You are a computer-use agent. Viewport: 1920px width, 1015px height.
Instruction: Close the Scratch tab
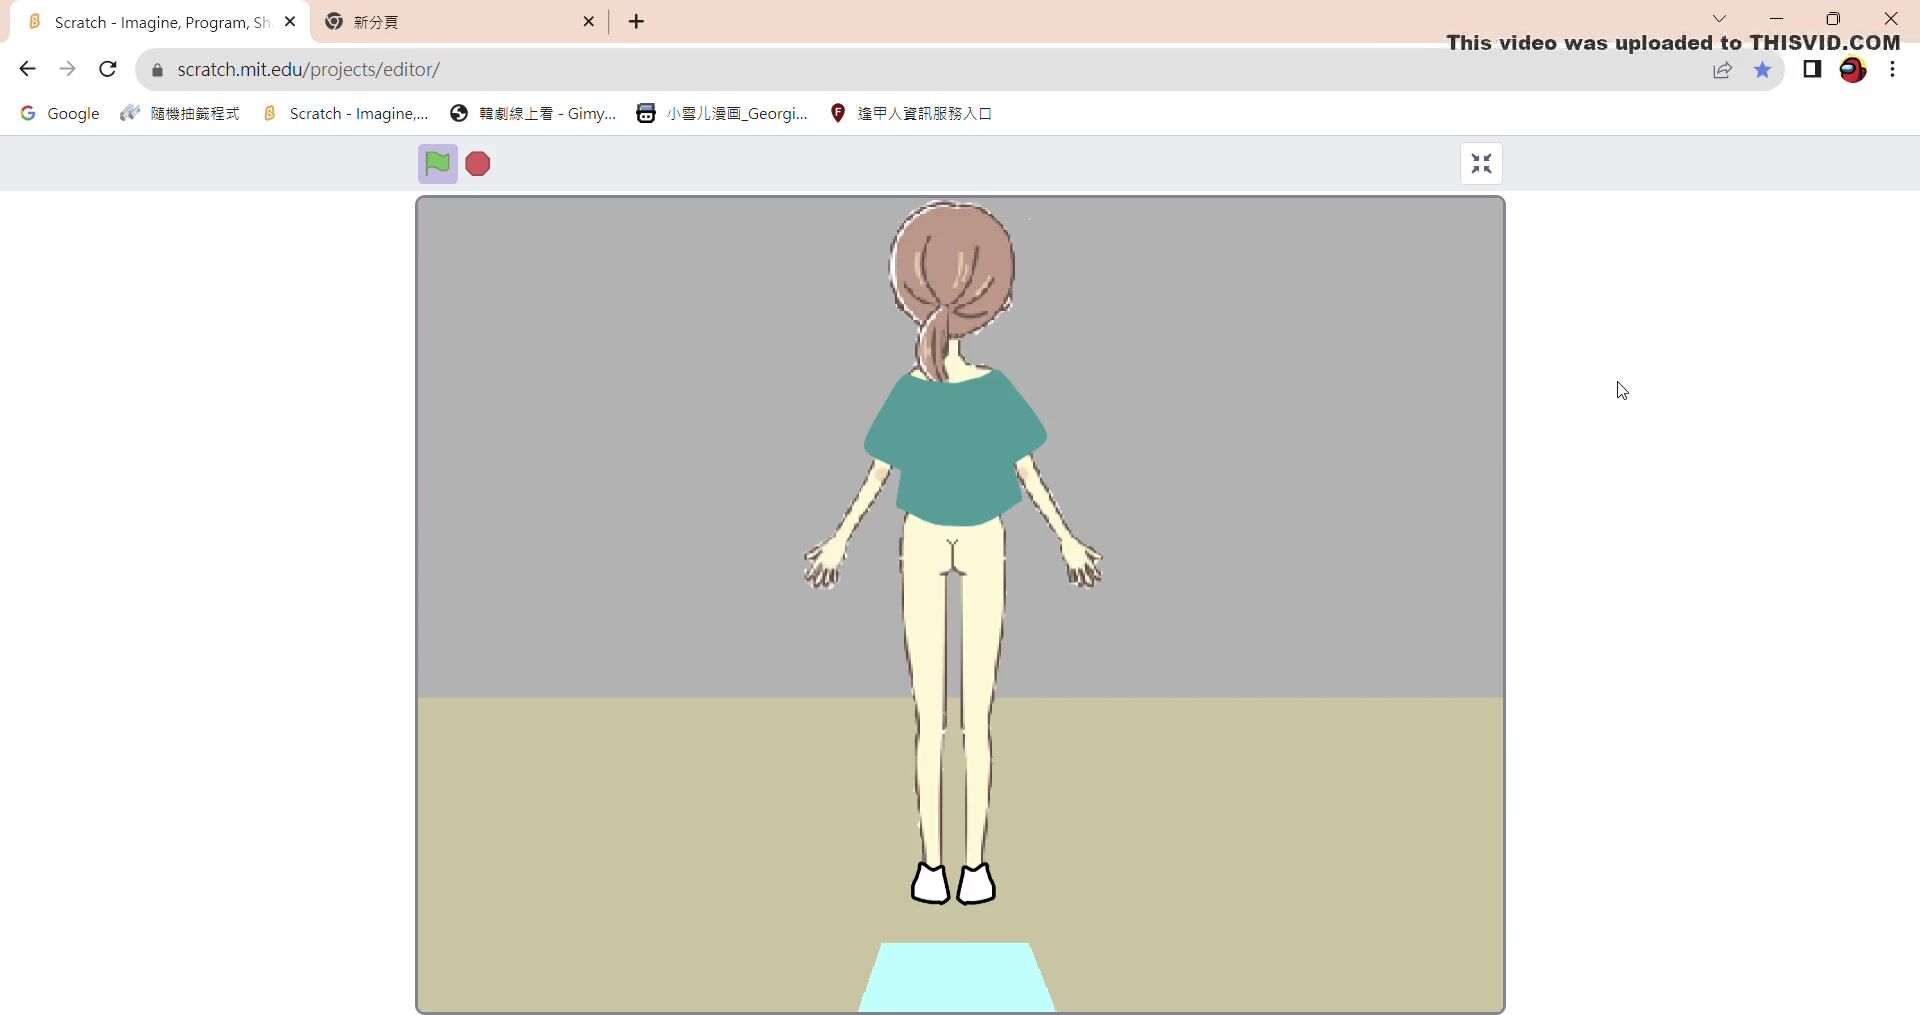[290, 22]
